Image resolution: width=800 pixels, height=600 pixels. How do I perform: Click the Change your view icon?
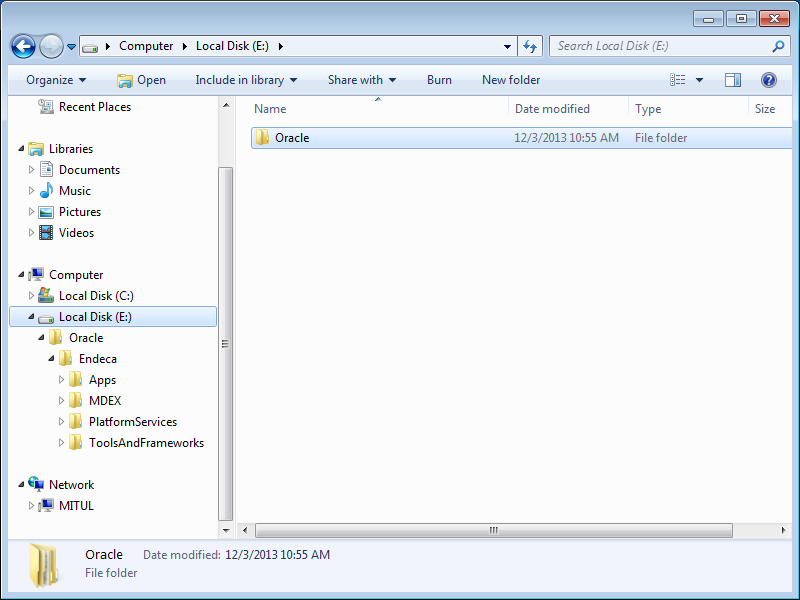point(678,80)
